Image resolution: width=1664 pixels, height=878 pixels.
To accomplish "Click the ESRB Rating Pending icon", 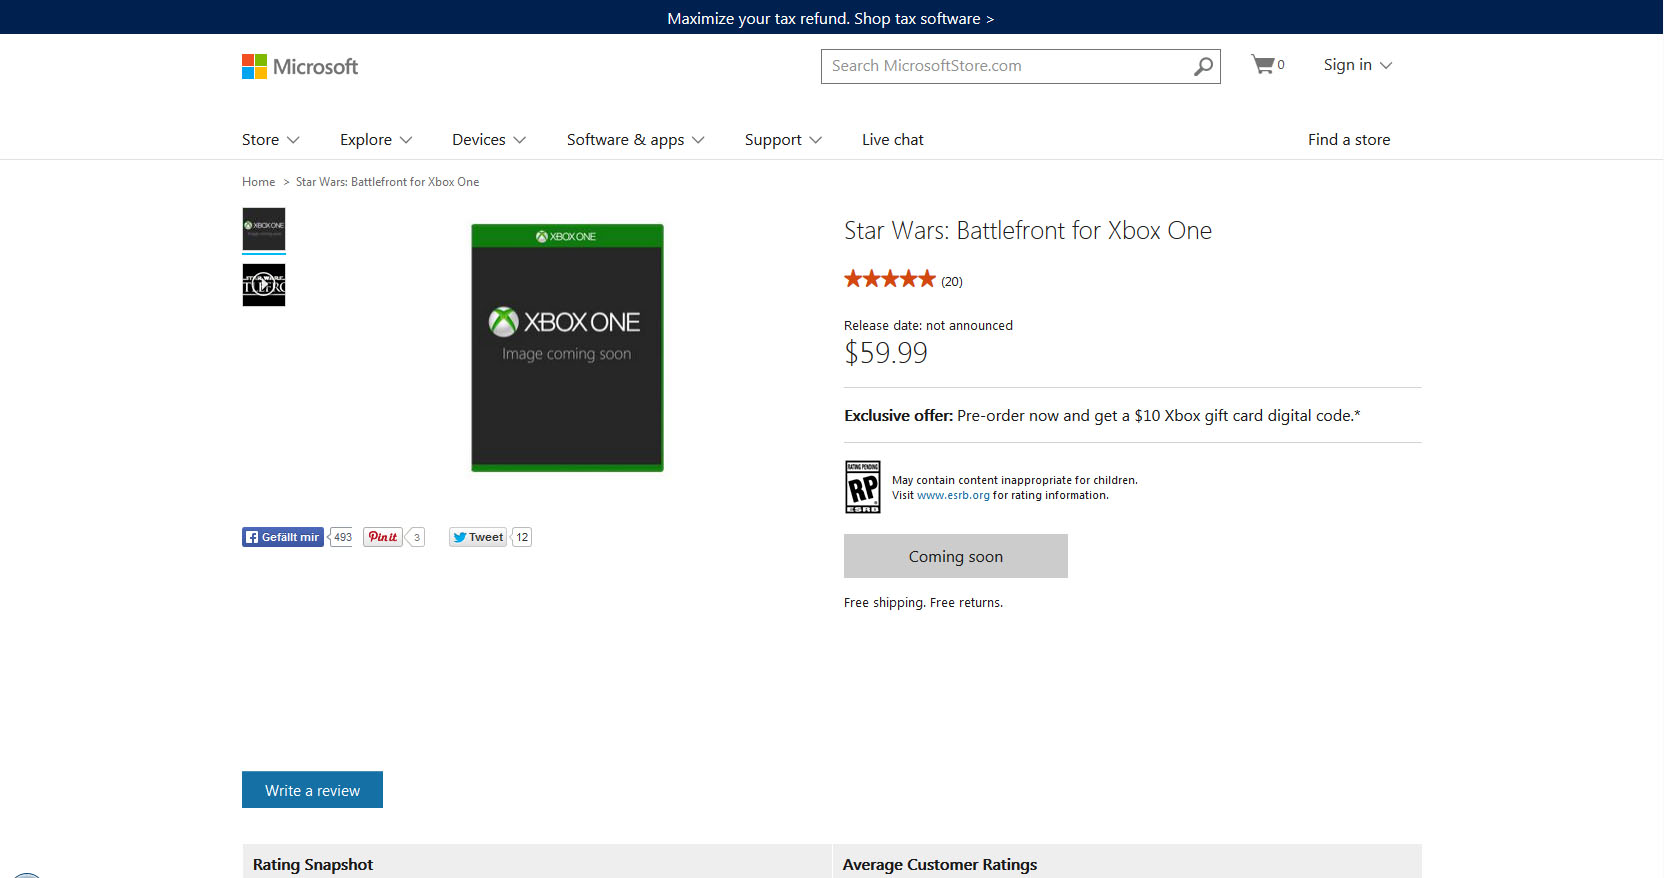I will point(863,487).
